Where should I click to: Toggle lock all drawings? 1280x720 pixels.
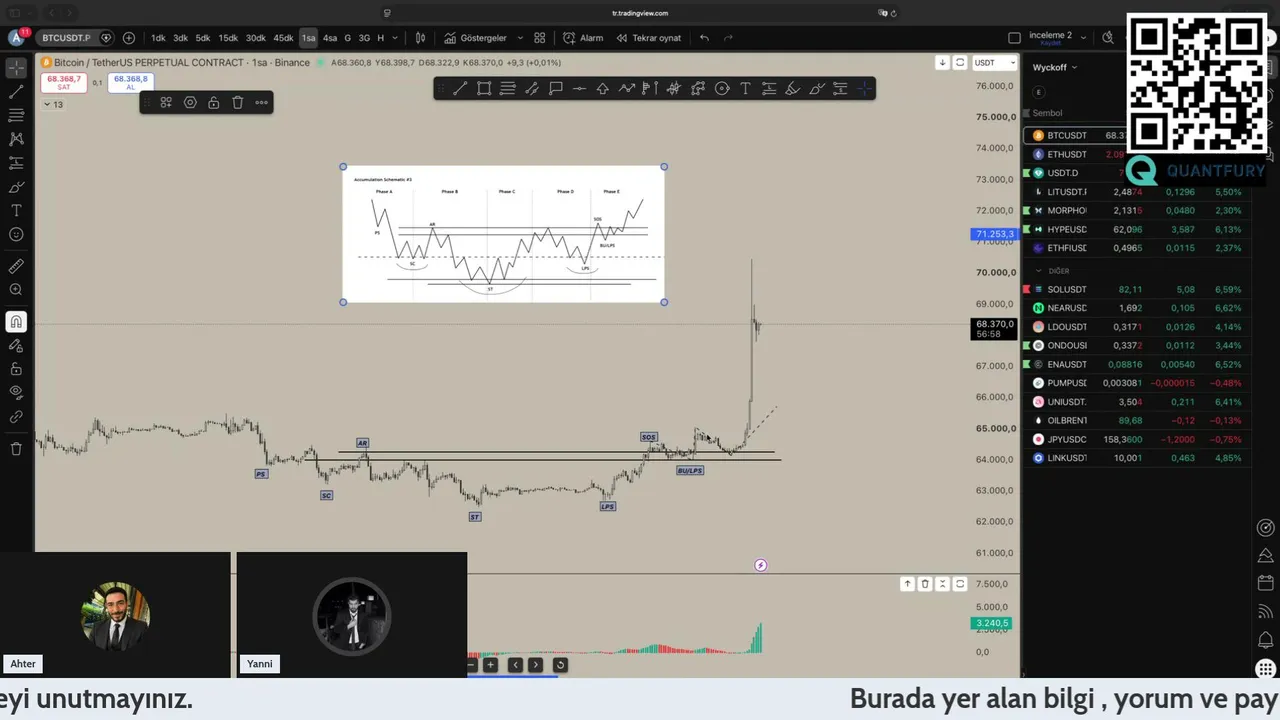(x=16, y=369)
